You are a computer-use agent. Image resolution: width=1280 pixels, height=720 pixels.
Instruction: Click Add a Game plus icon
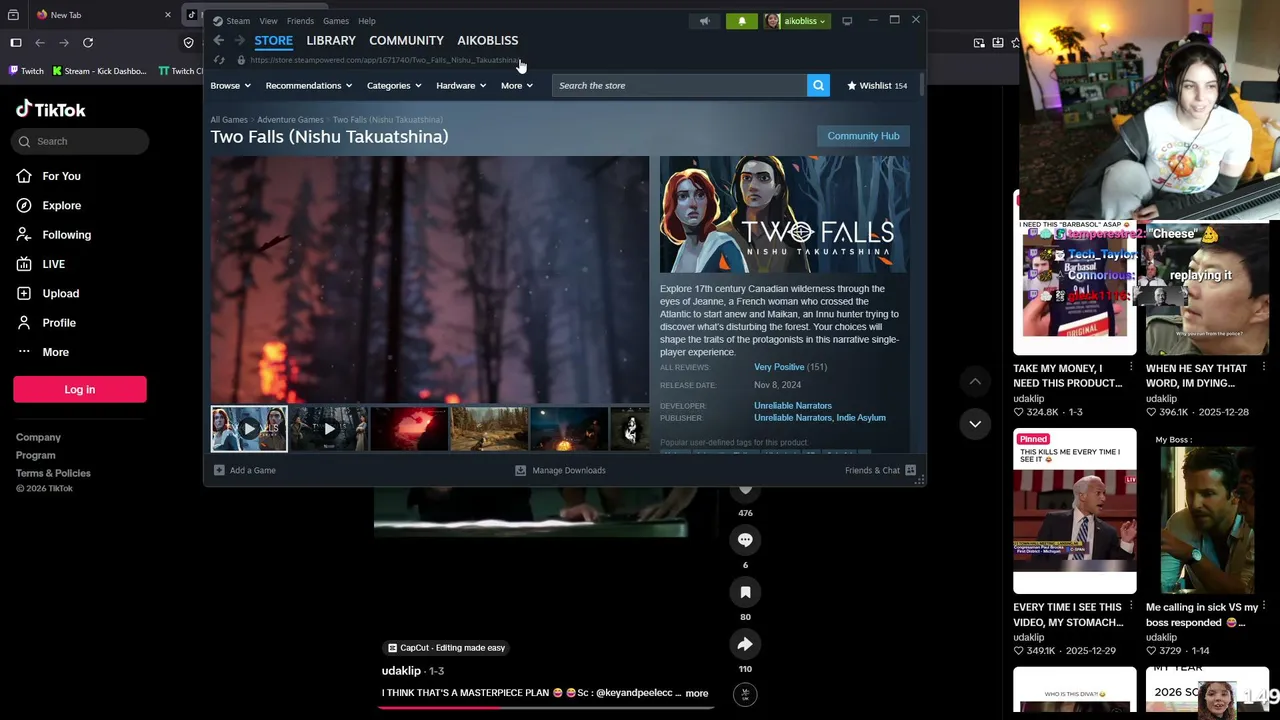(x=219, y=470)
